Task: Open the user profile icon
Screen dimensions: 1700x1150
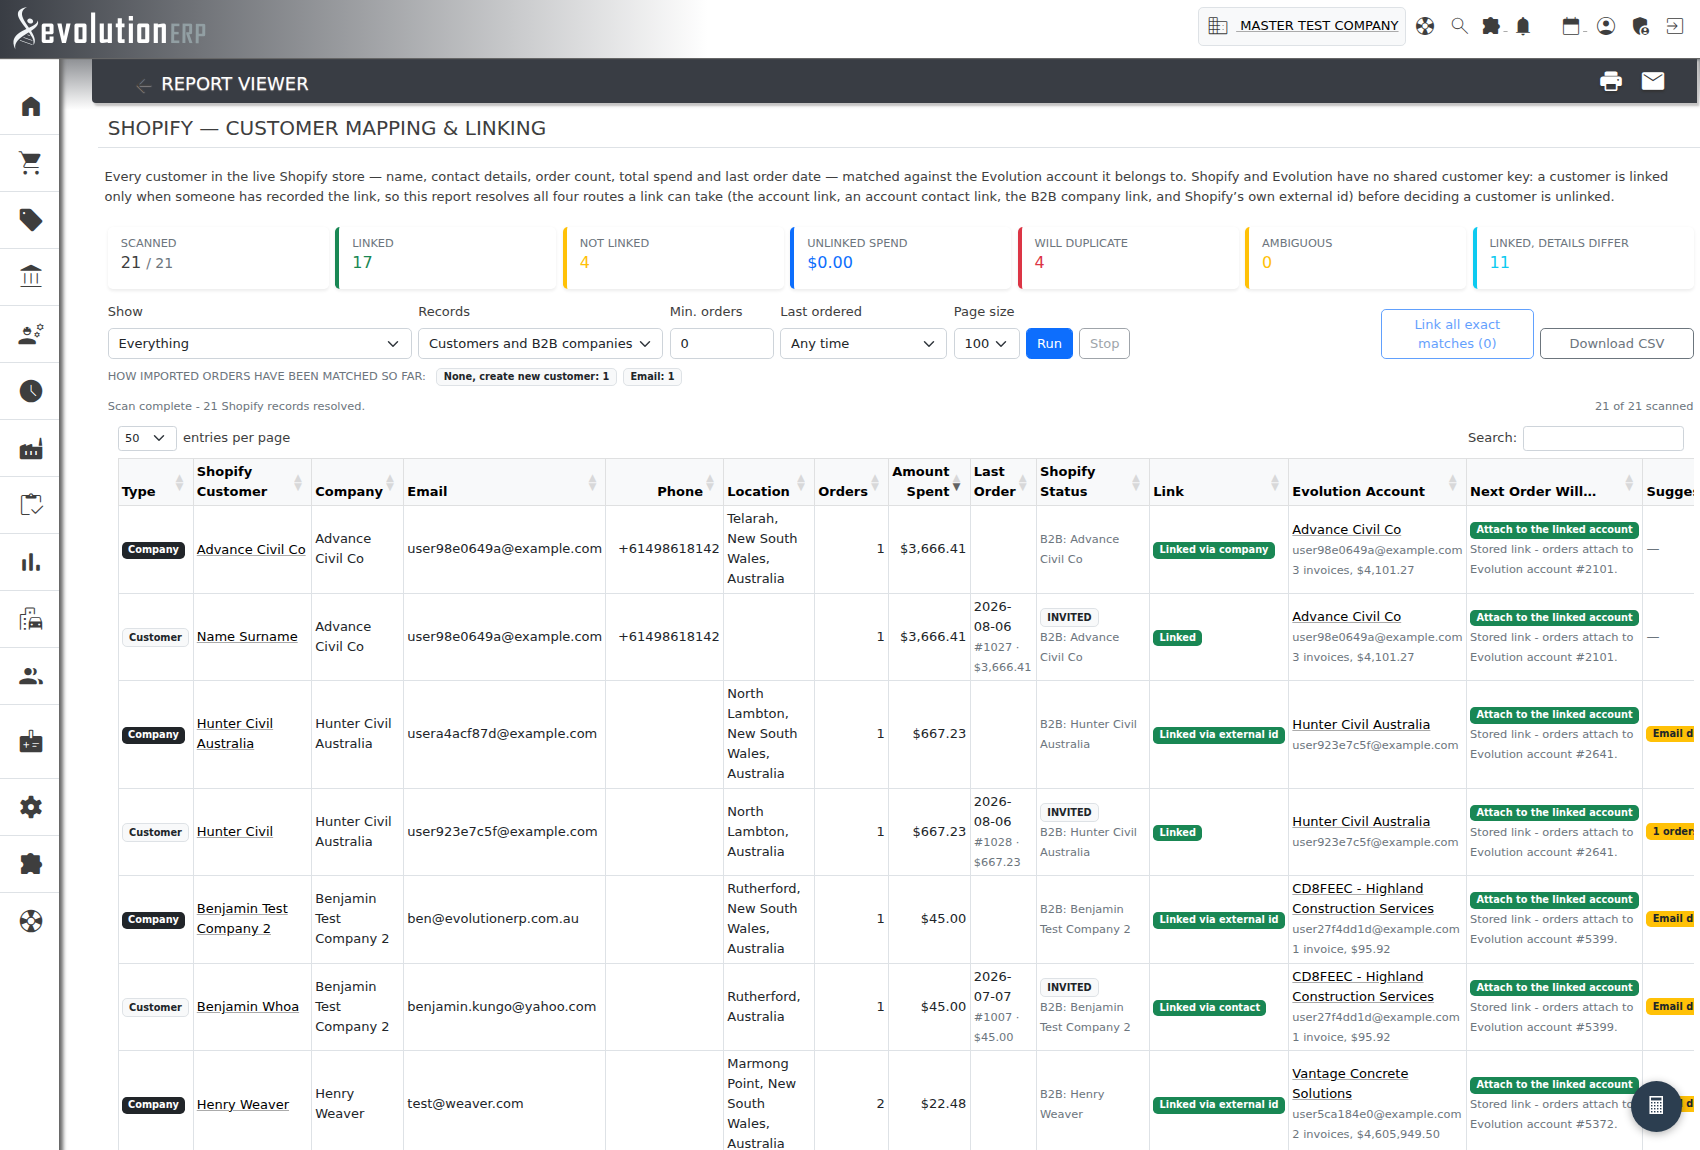Action: (x=1606, y=26)
